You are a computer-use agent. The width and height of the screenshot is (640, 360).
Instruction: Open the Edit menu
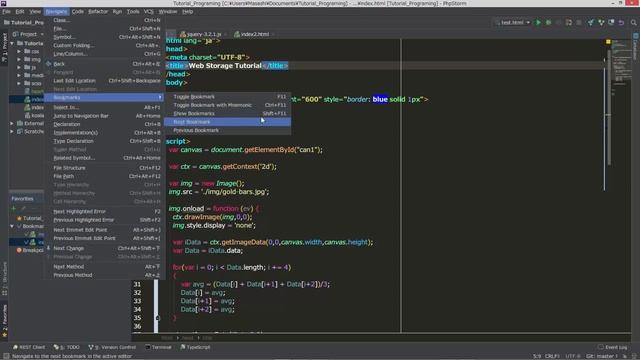(x=20, y=11)
